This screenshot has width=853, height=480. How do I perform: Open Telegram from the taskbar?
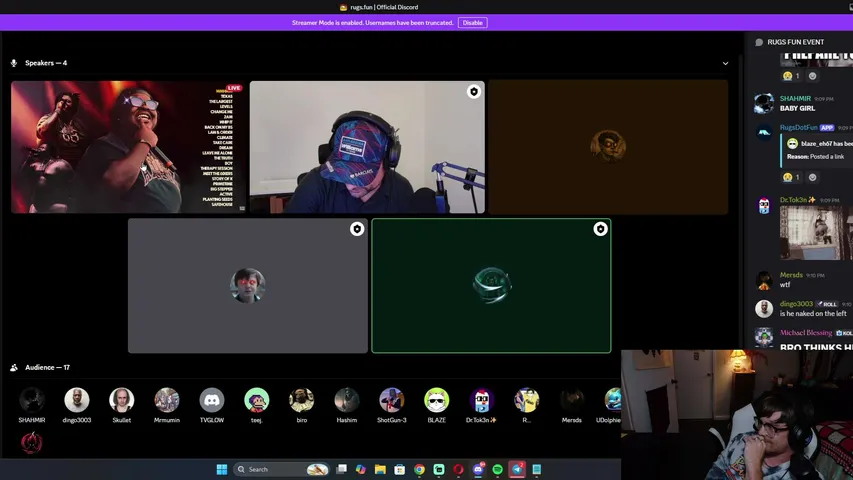[x=517, y=469]
